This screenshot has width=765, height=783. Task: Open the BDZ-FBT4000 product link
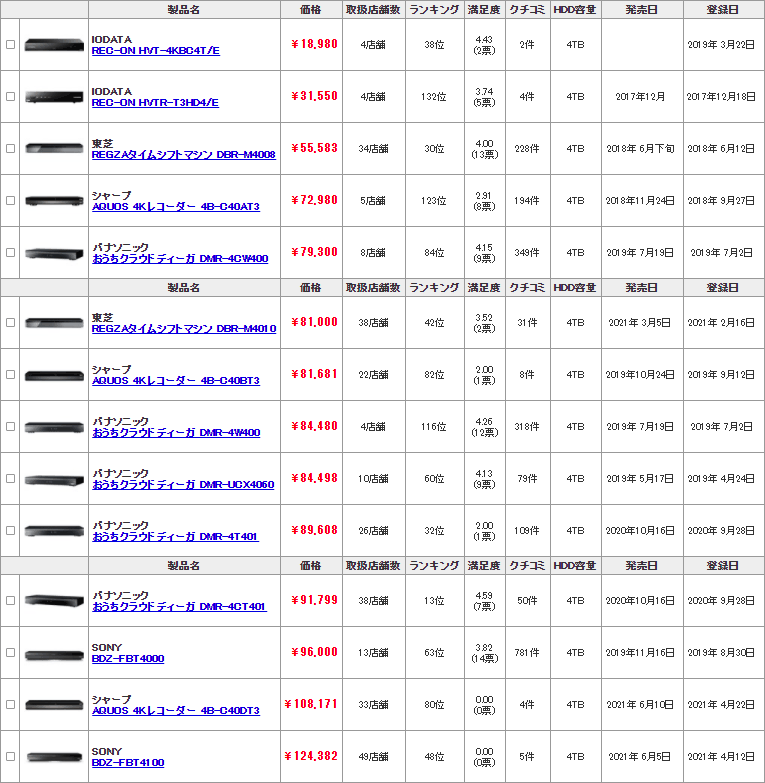click(x=128, y=659)
